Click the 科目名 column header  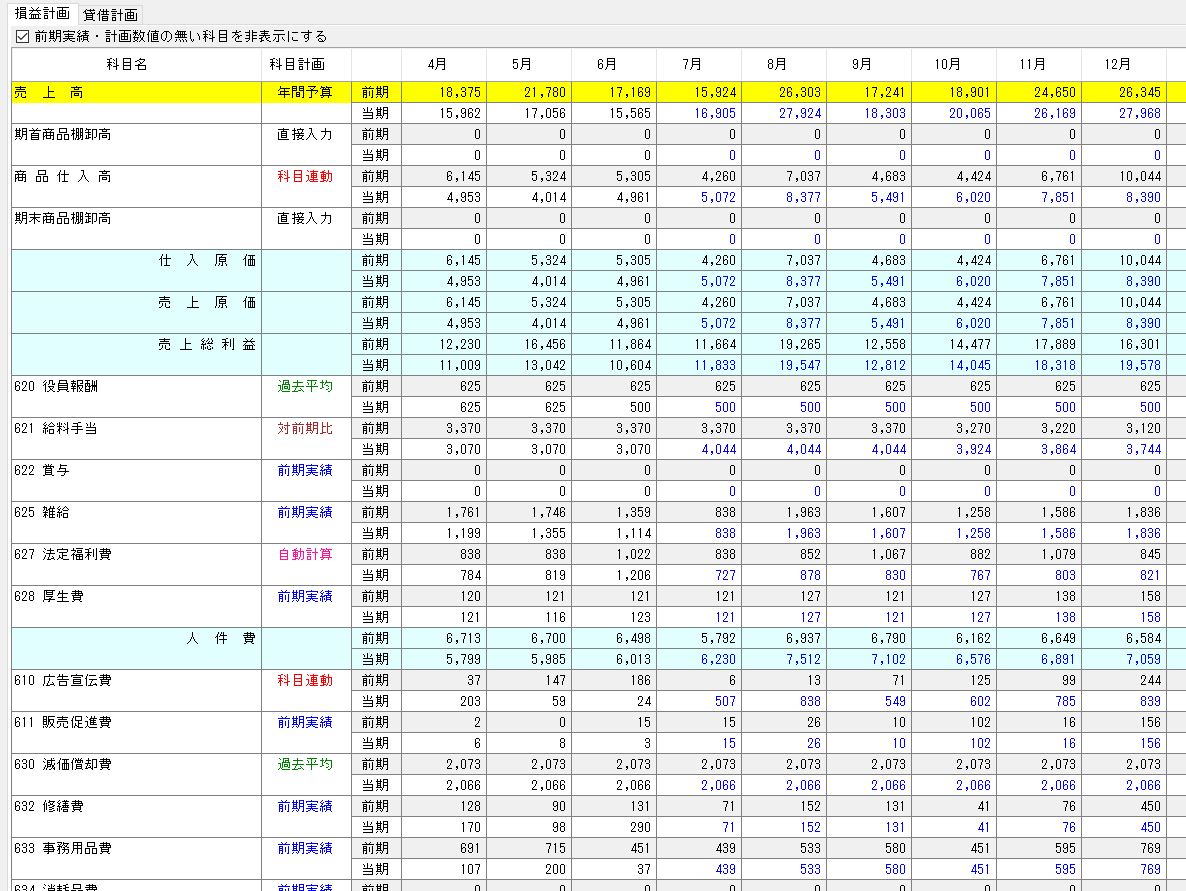click(x=127, y=64)
